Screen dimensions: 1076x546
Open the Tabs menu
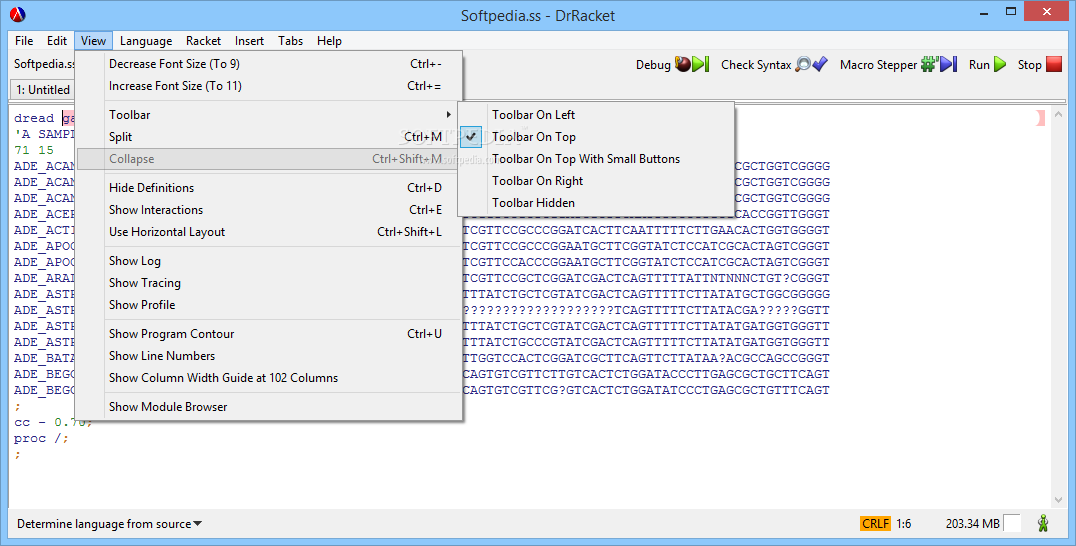point(290,40)
